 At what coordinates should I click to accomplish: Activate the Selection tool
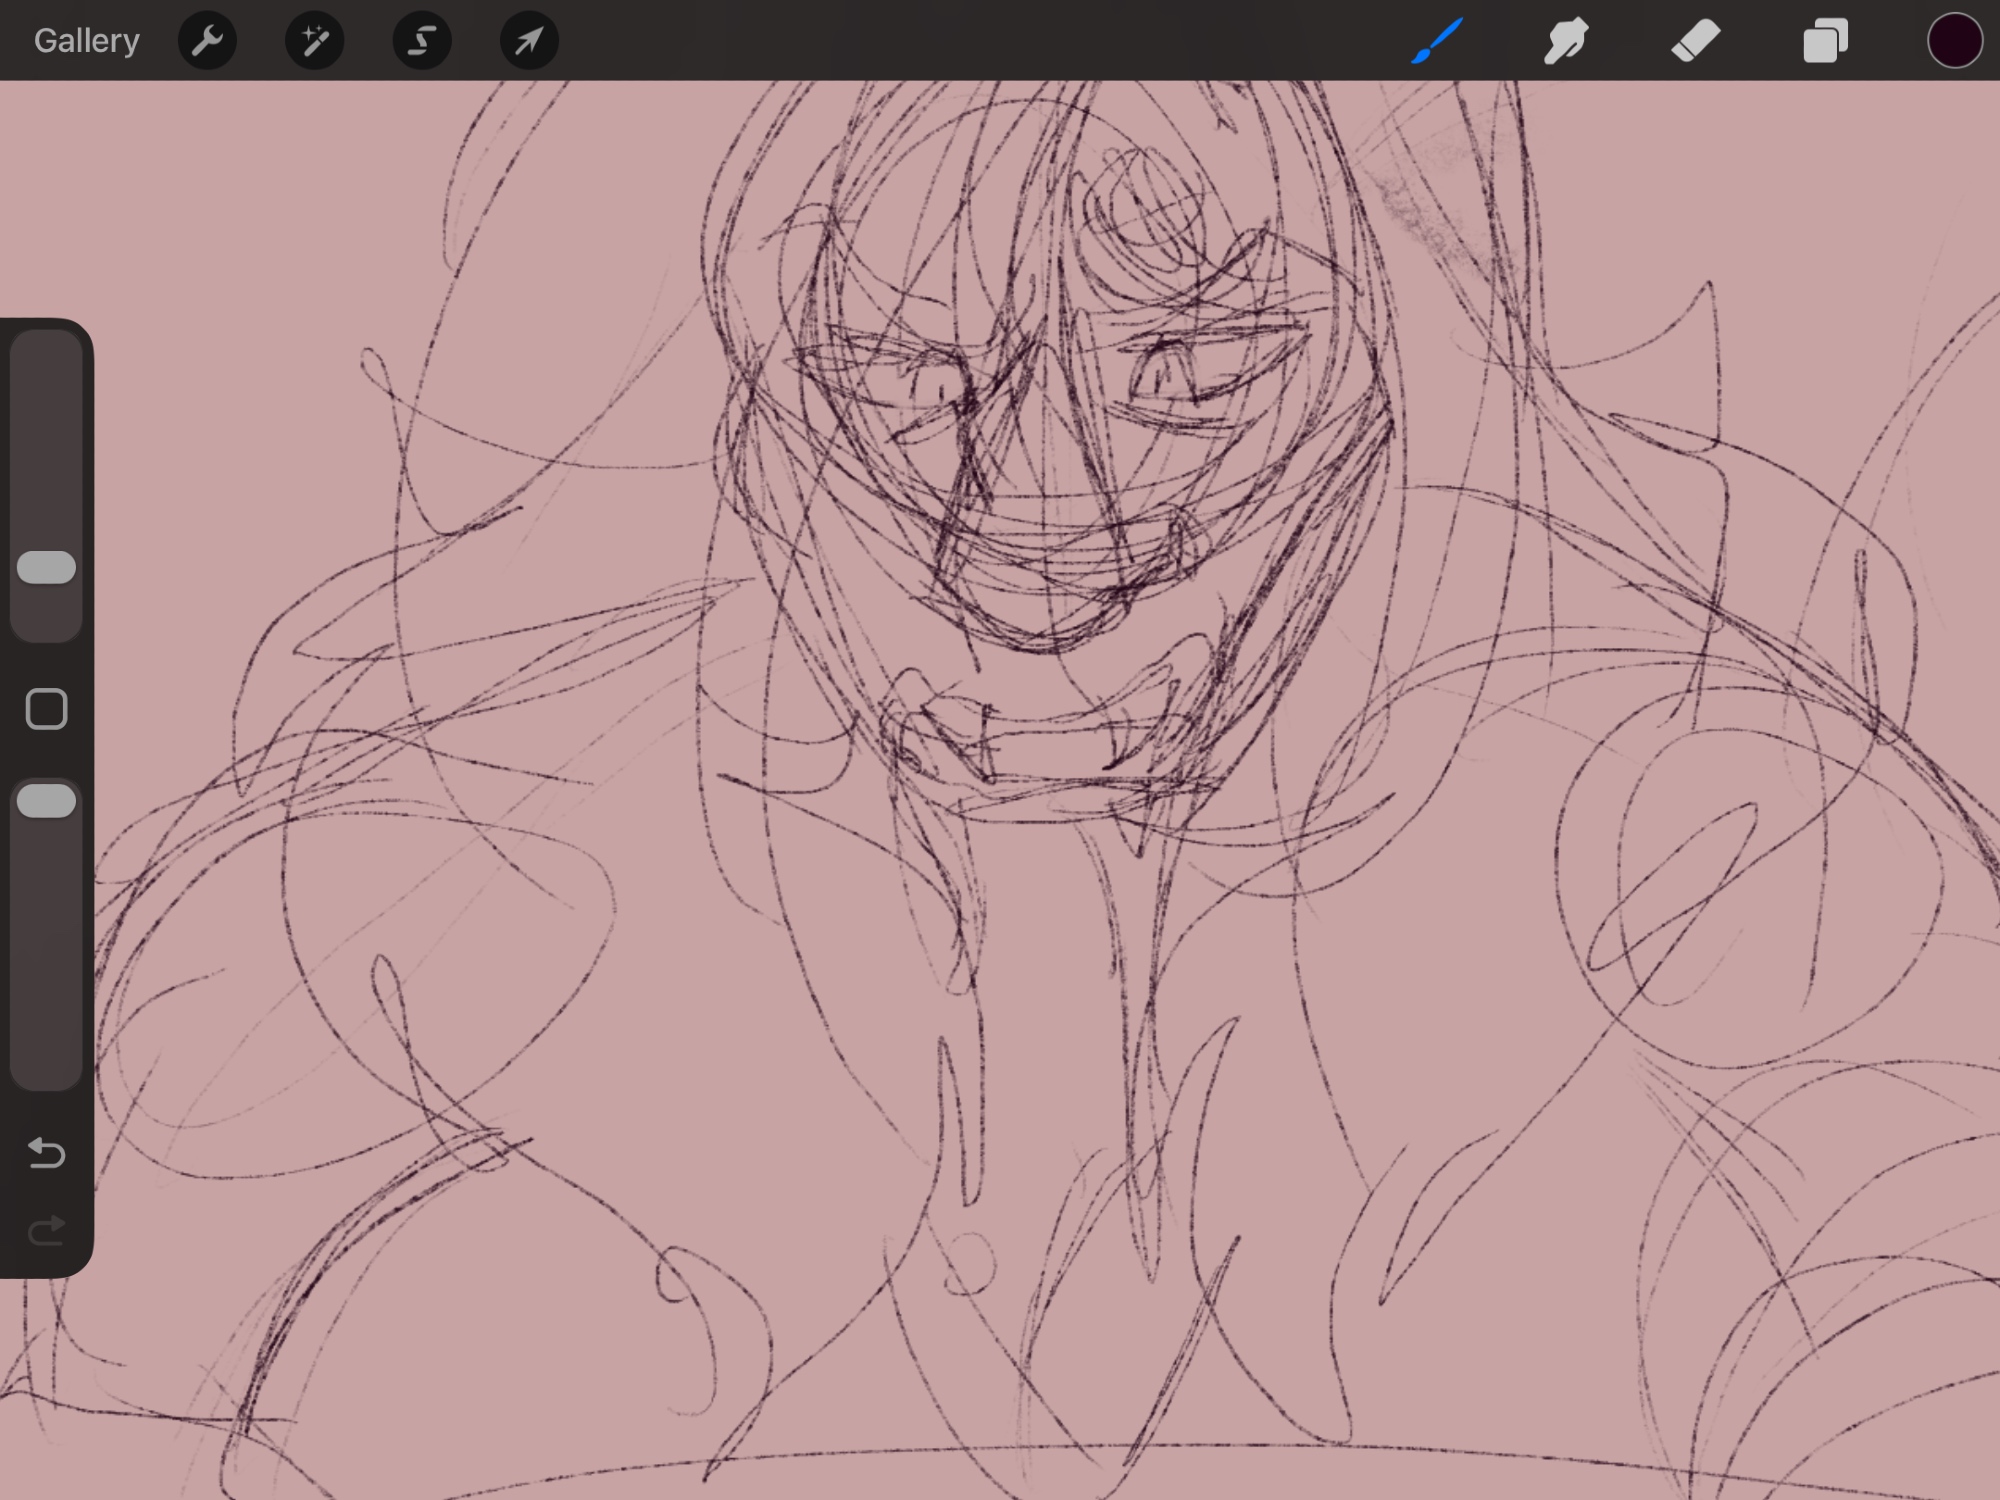tap(422, 41)
